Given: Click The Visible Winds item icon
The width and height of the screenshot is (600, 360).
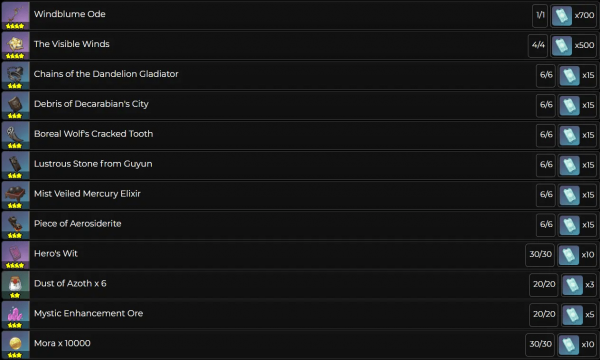Looking at the screenshot, I should 15,45.
